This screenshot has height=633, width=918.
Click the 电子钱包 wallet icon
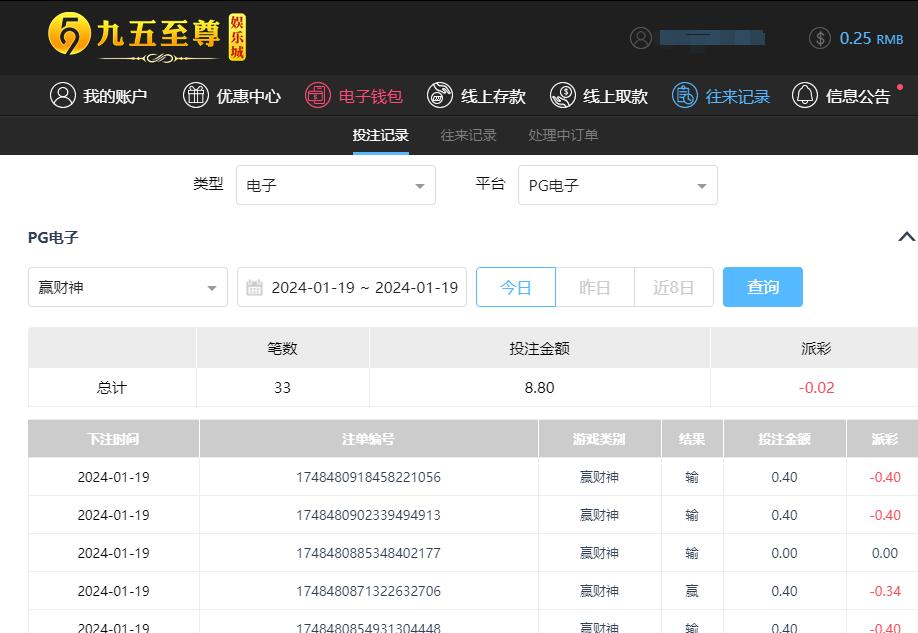[318, 96]
